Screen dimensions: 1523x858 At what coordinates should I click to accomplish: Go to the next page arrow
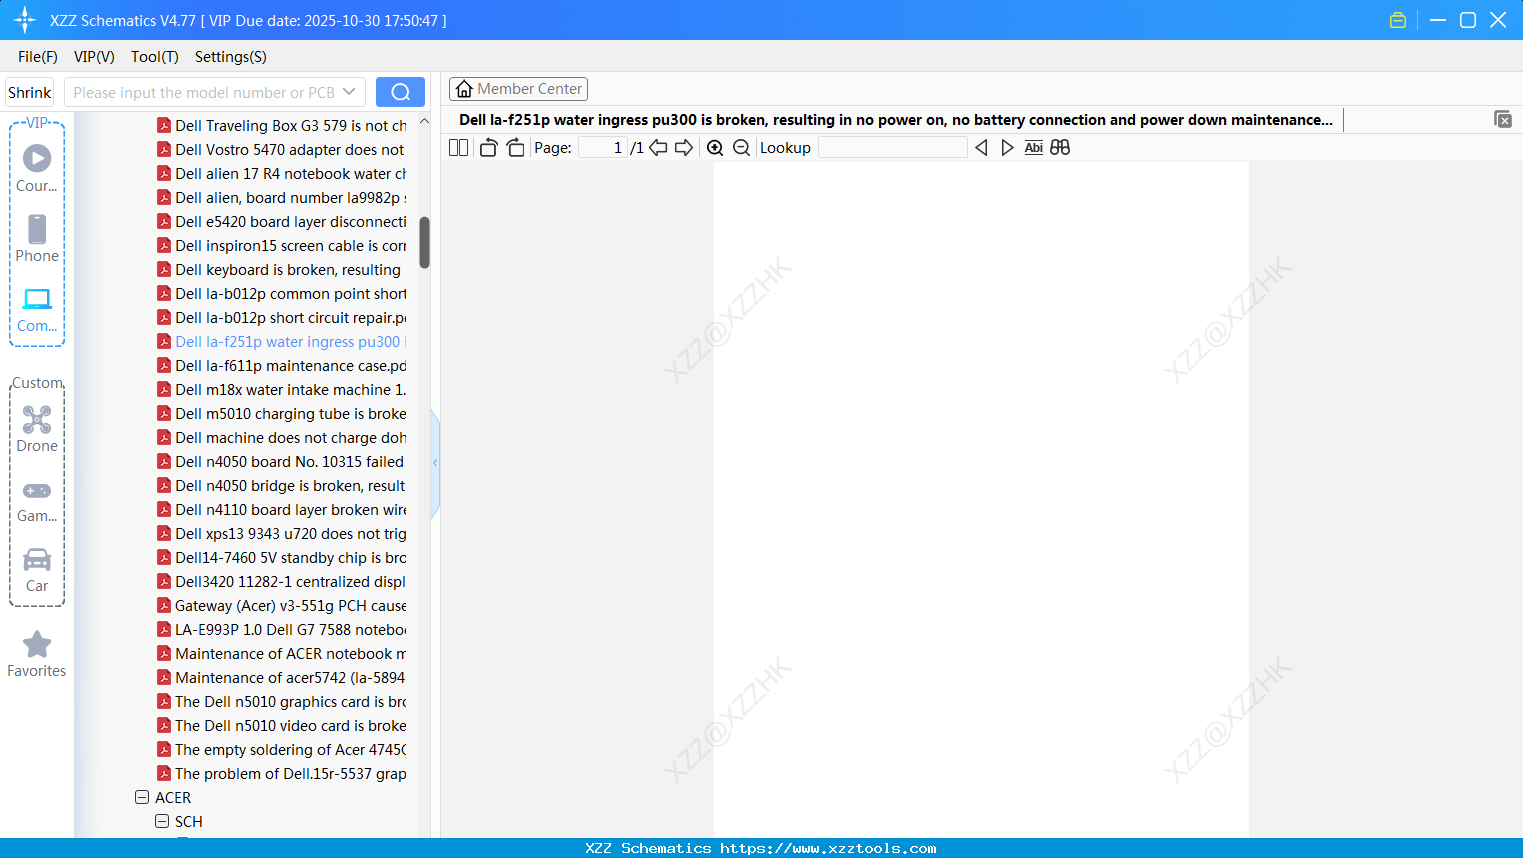click(684, 148)
